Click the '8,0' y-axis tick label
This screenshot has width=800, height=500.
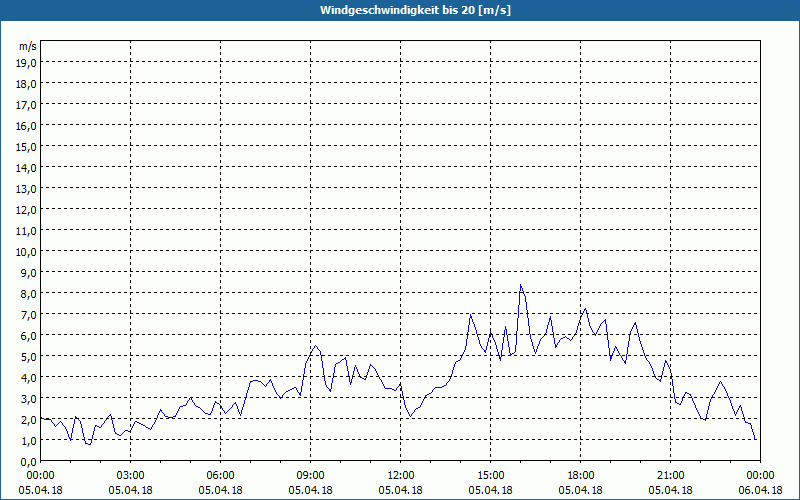28,294
